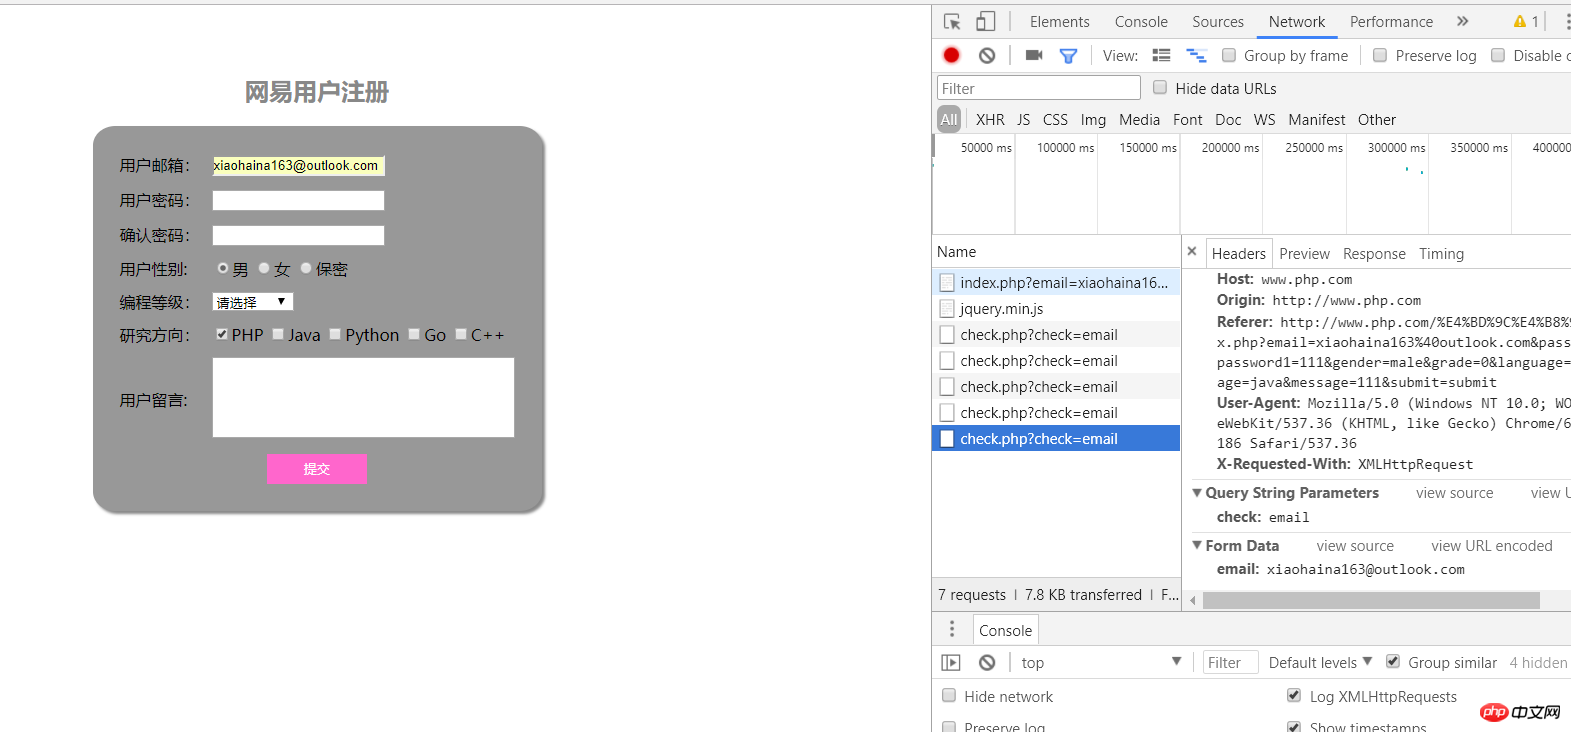
Task: Click the console Filter input
Action: (1230, 662)
